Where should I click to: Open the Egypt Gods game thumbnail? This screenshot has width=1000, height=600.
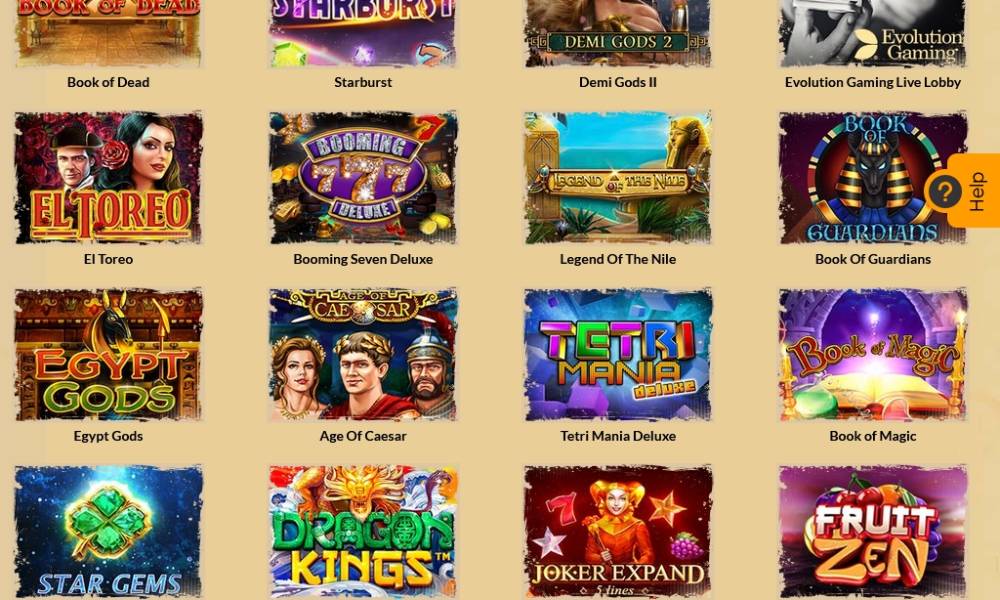click(x=108, y=355)
